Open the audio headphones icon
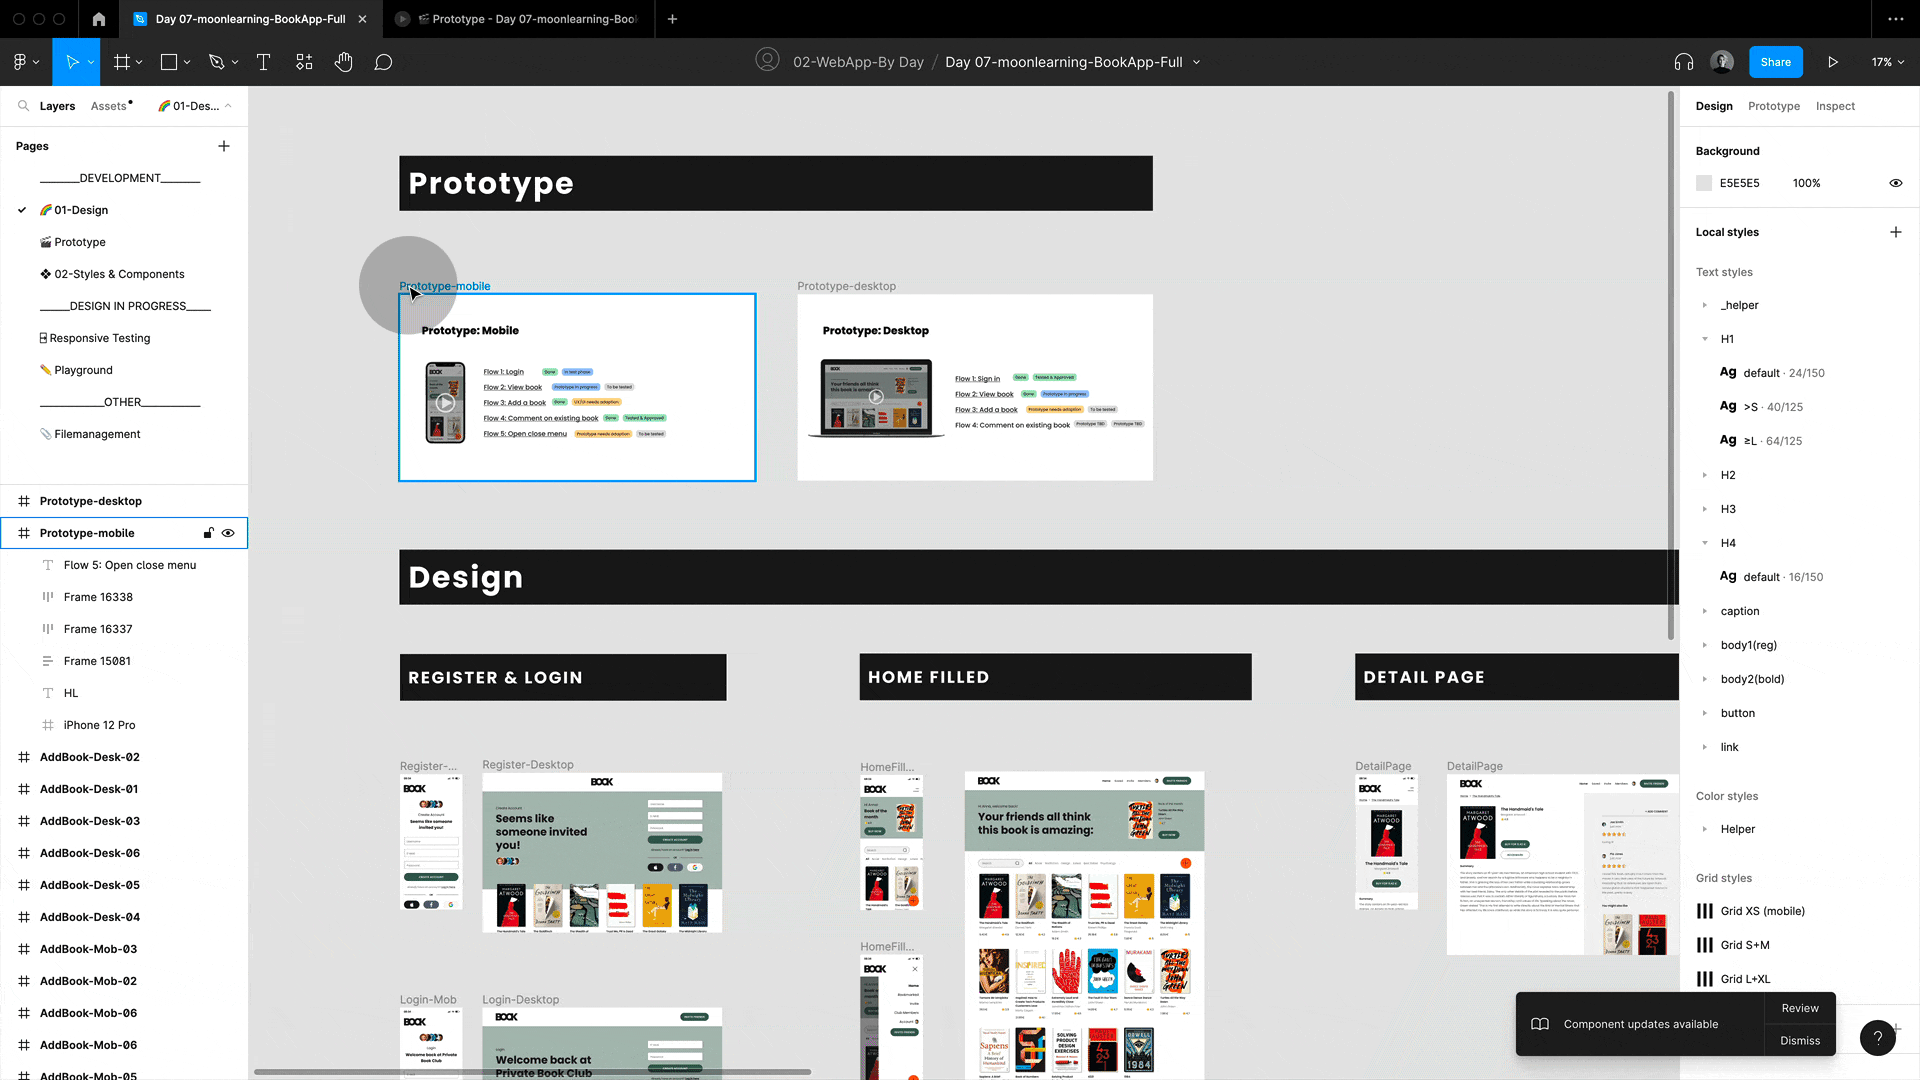1920x1080 pixels. pos(1684,62)
